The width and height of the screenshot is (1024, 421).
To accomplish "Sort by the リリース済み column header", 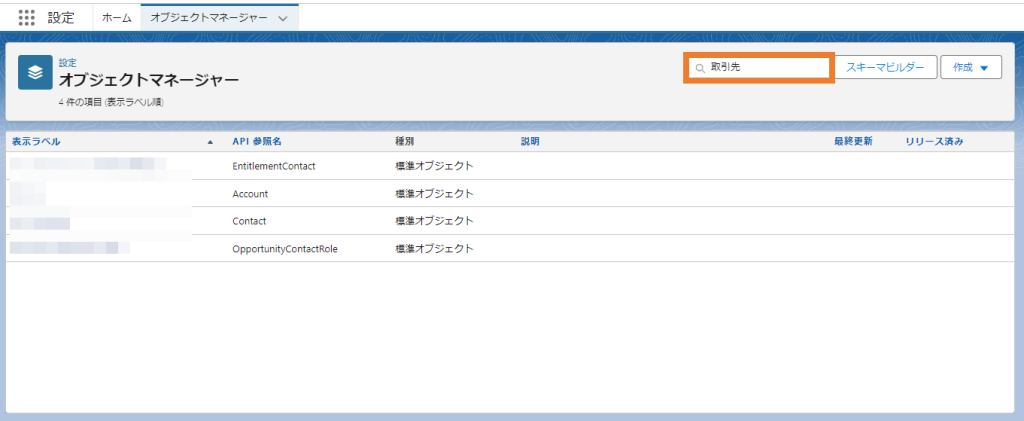I will coord(934,142).
